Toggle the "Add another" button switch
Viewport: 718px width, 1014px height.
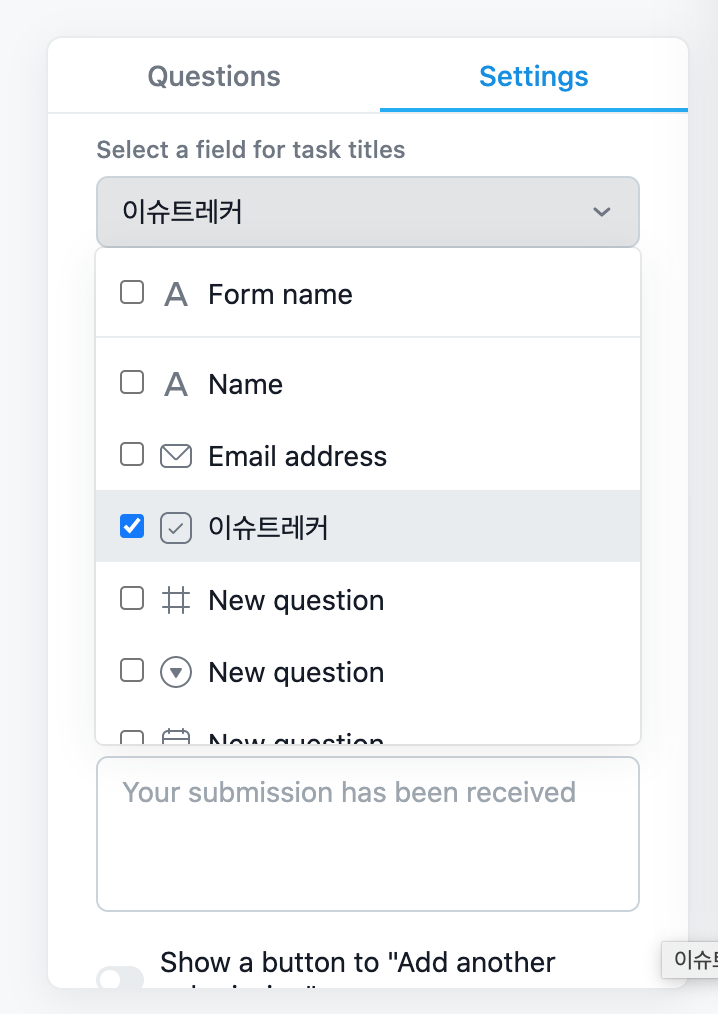pos(120,978)
